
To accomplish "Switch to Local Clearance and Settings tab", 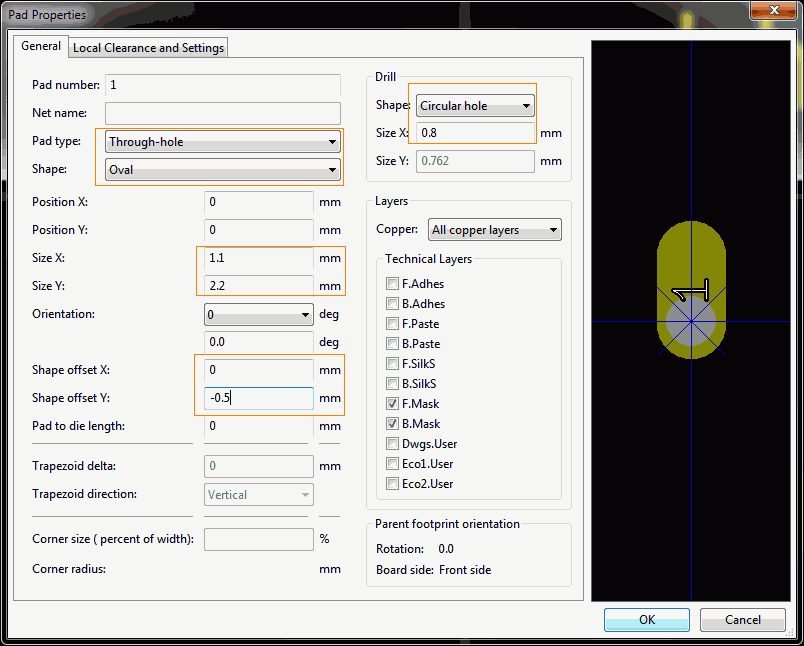I will [149, 48].
